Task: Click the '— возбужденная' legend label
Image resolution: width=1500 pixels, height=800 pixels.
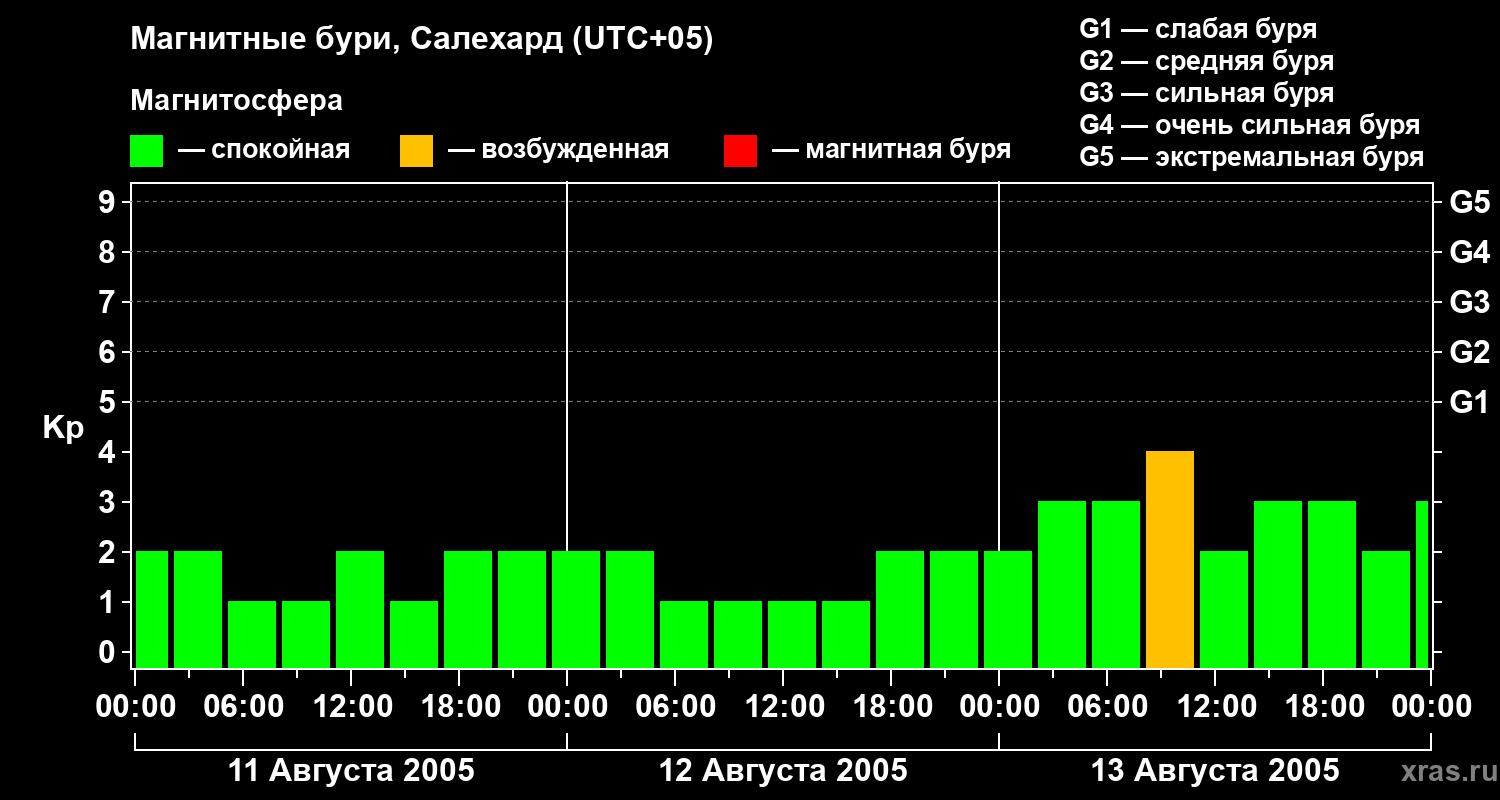Action: [x=558, y=151]
